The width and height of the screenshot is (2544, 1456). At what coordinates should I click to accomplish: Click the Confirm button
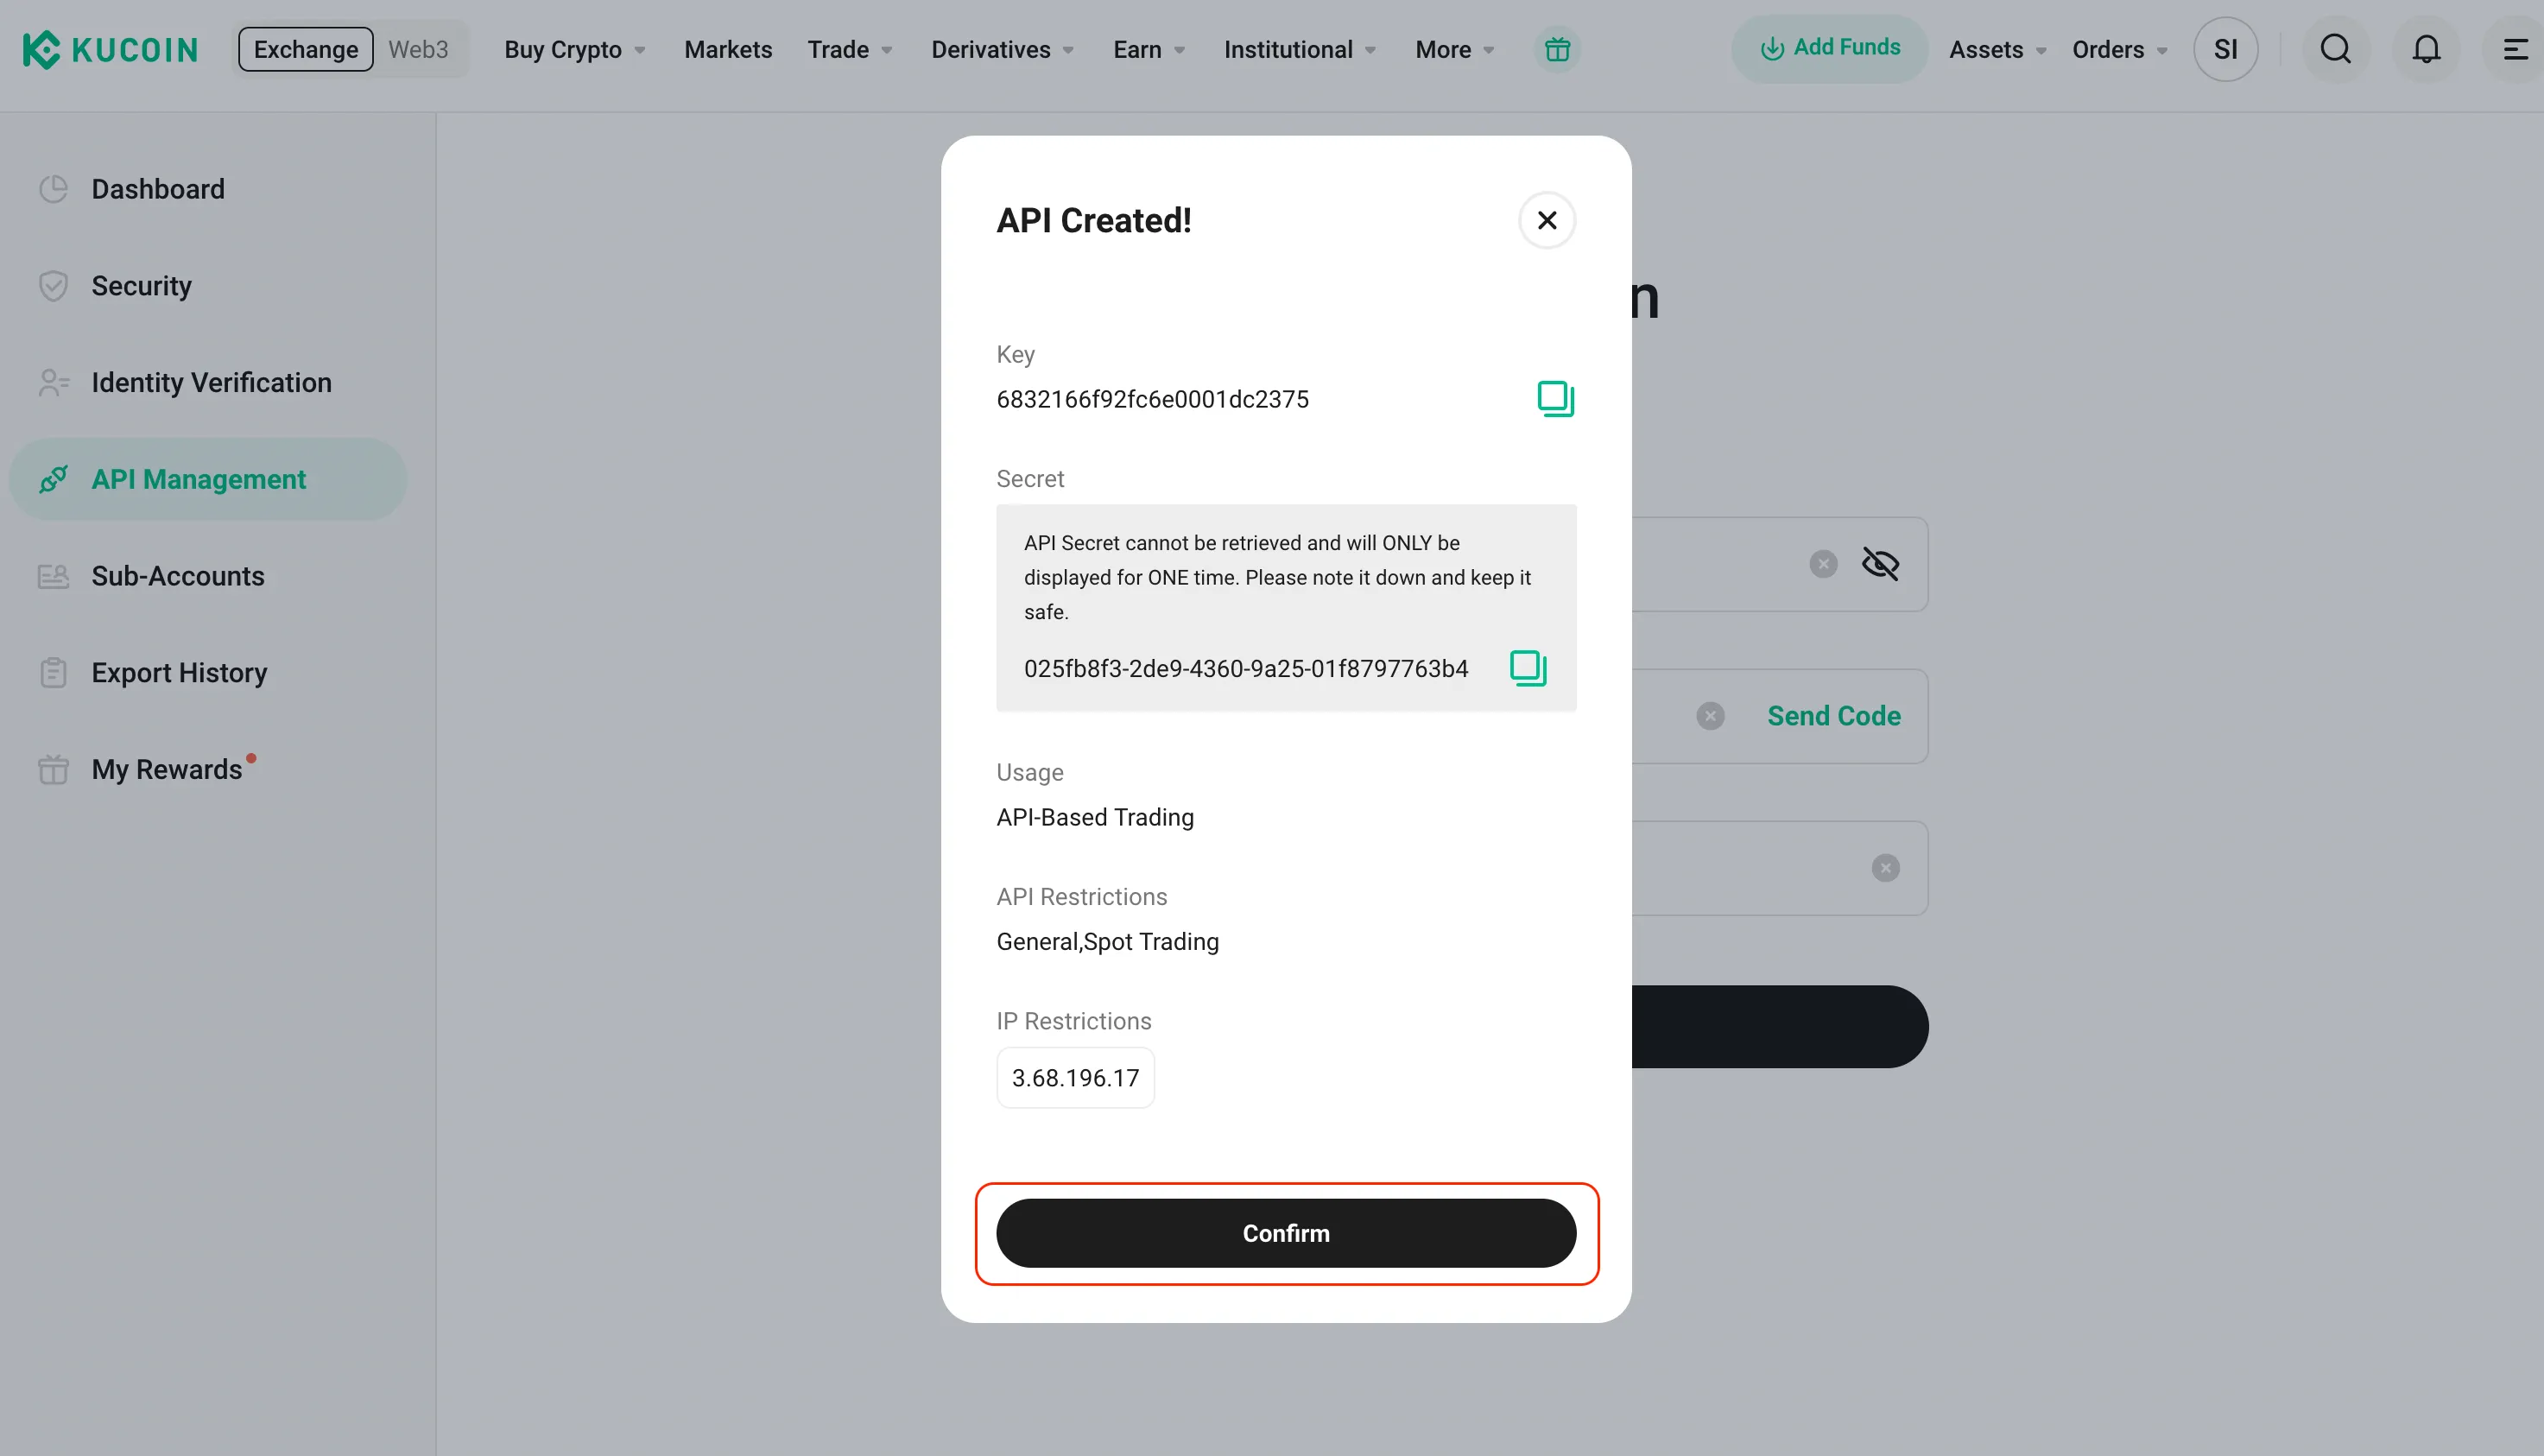pos(1286,1233)
